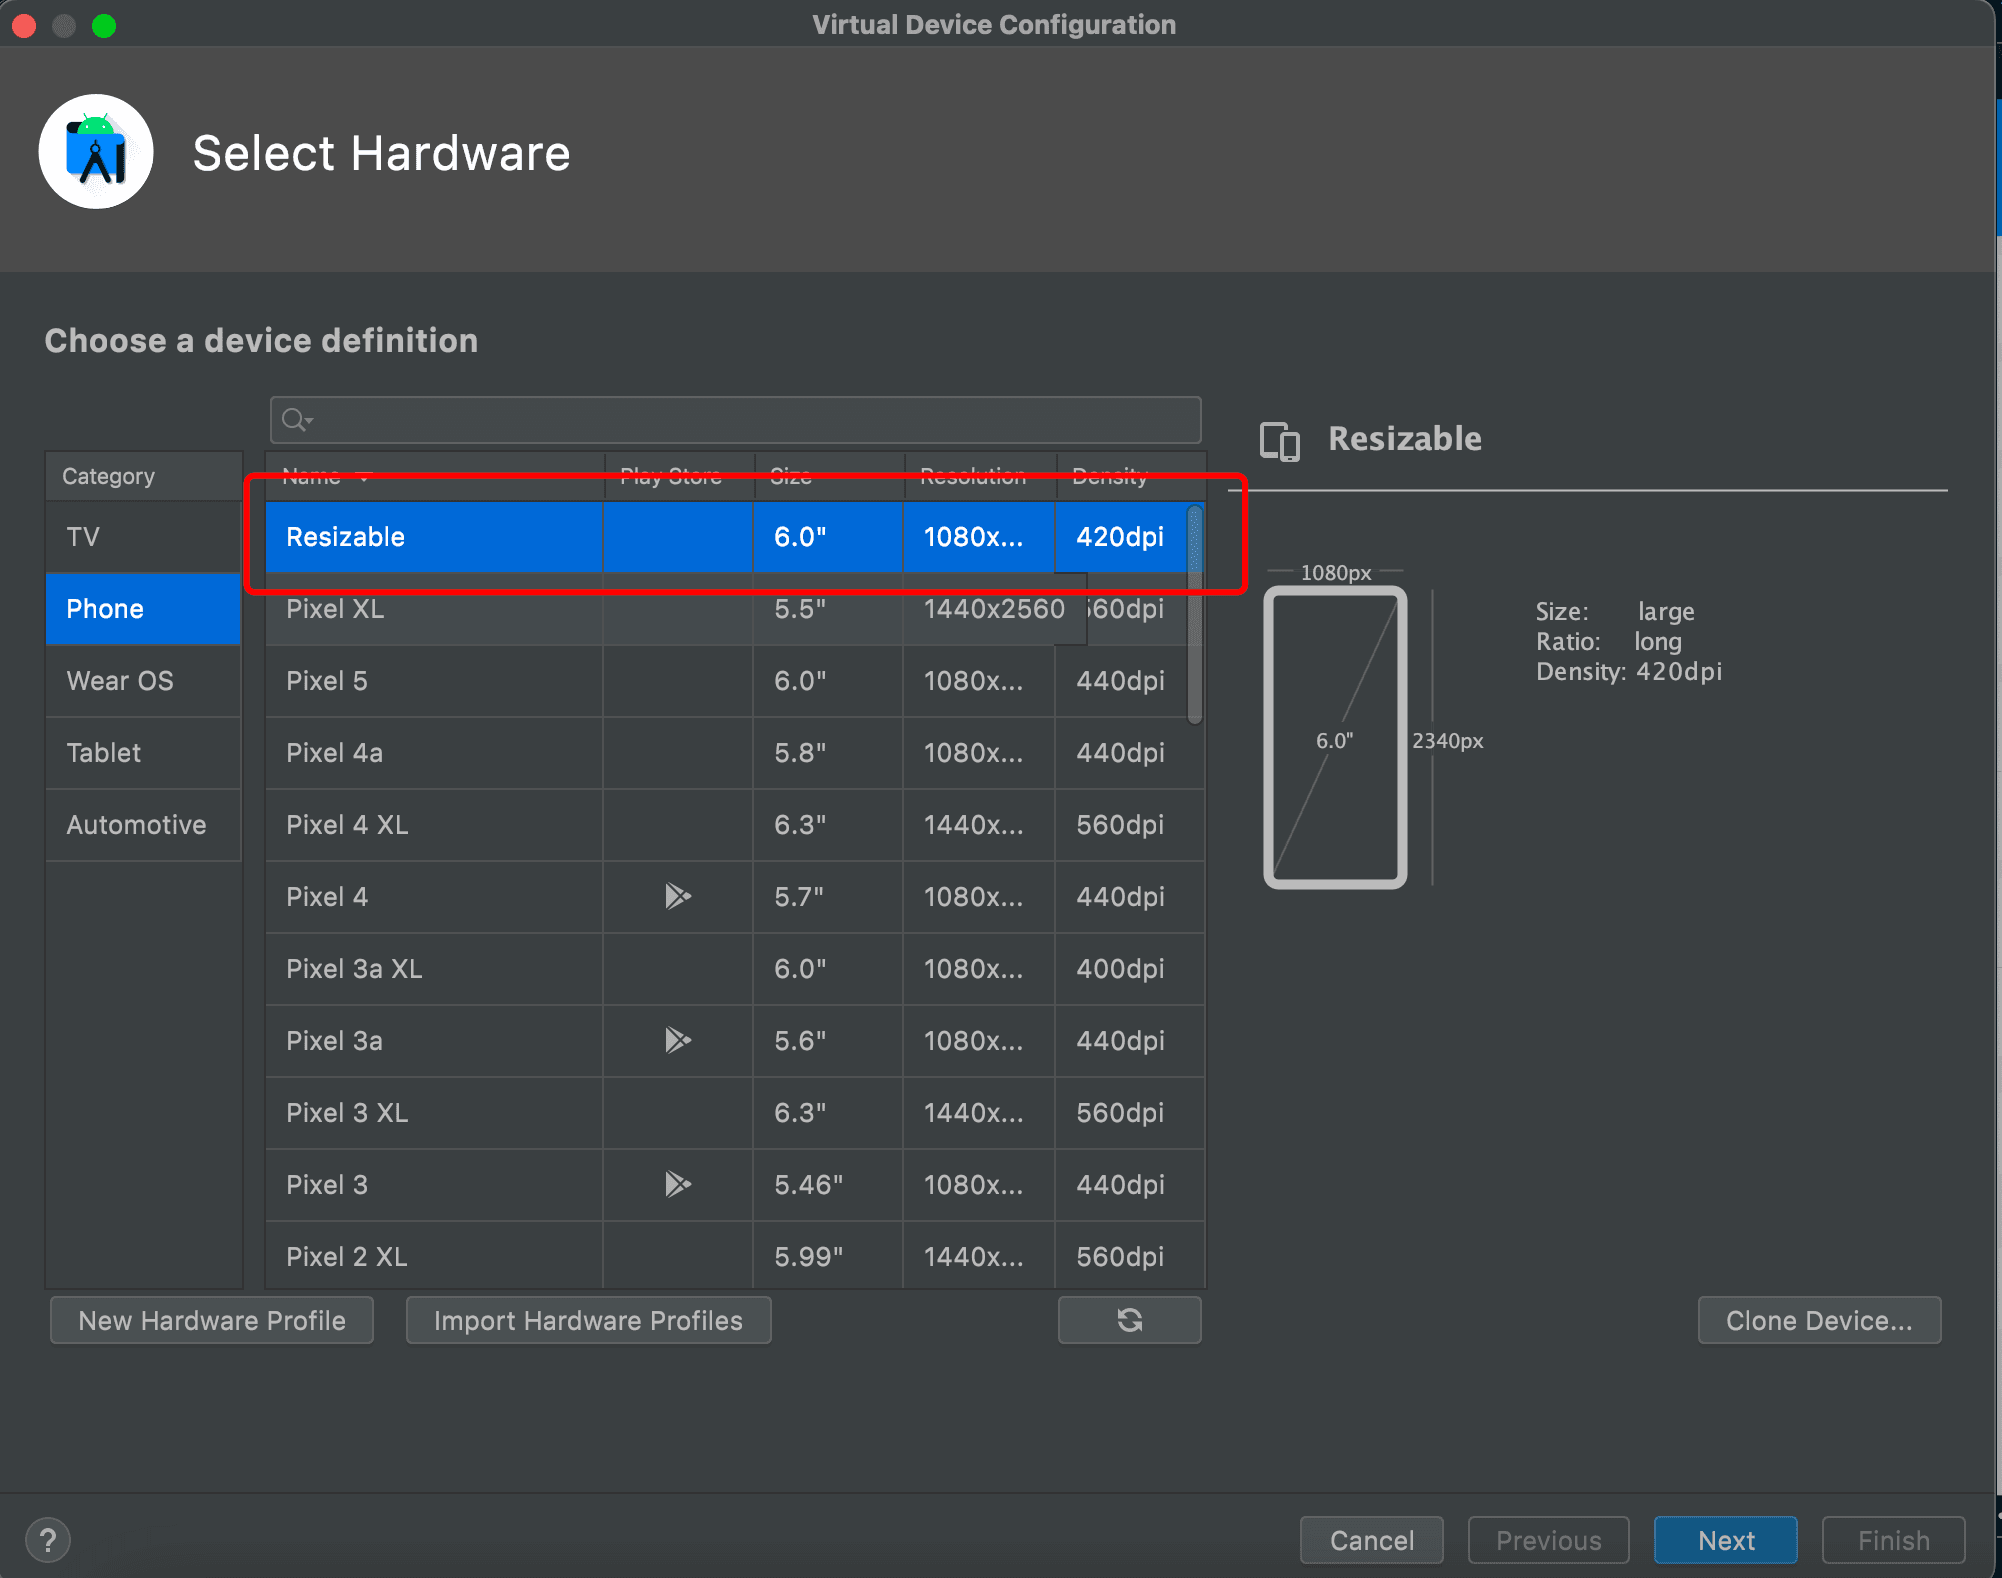Click the Resizable device icon in preview
Screen dimensions: 2002x1578
(x=1280, y=440)
